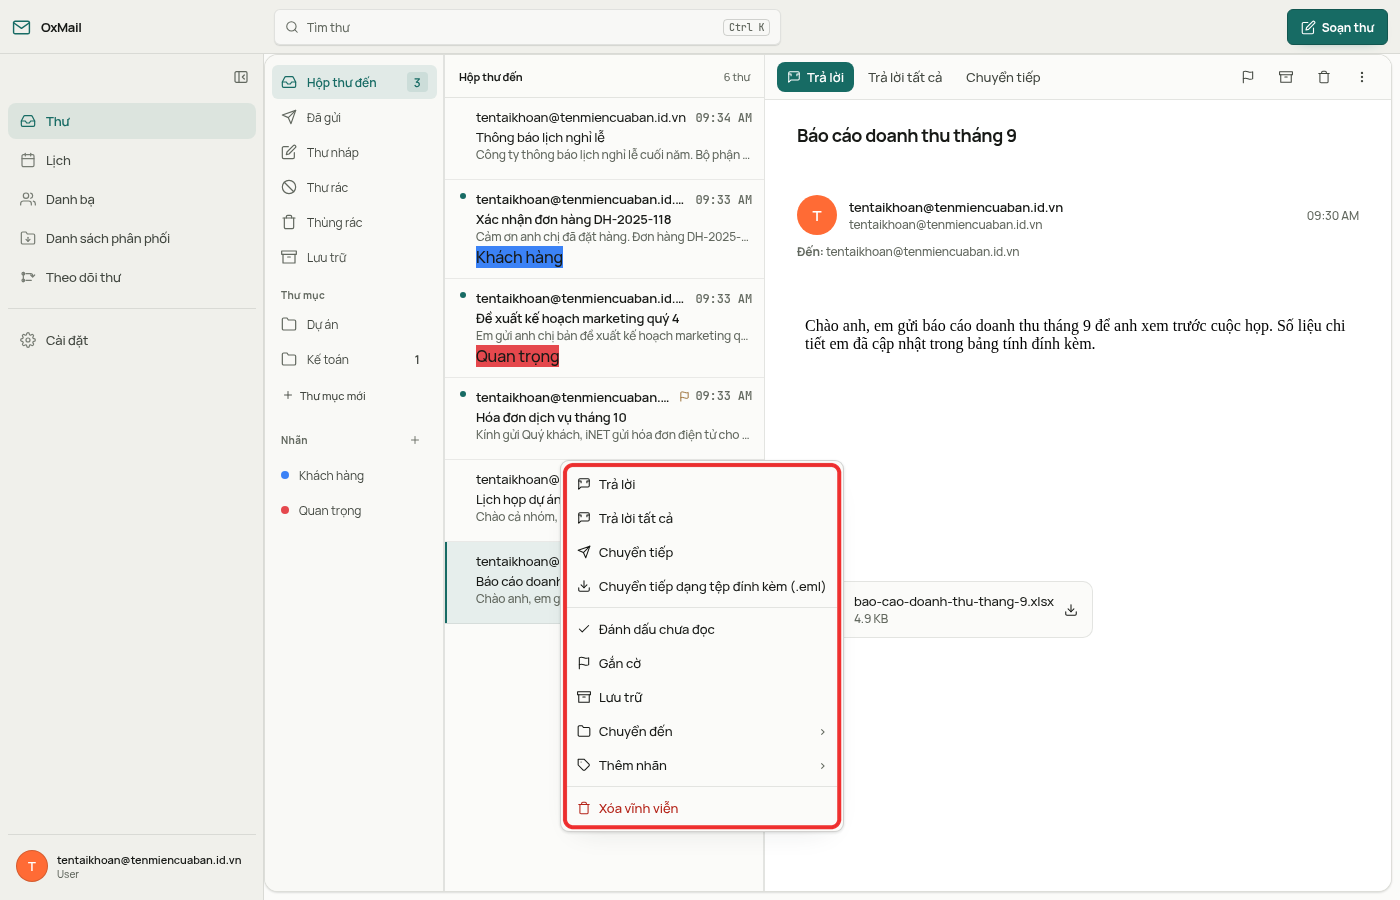Open the Lưu trữ folder in sidebar
This screenshot has width=1400, height=900.
[354, 257]
